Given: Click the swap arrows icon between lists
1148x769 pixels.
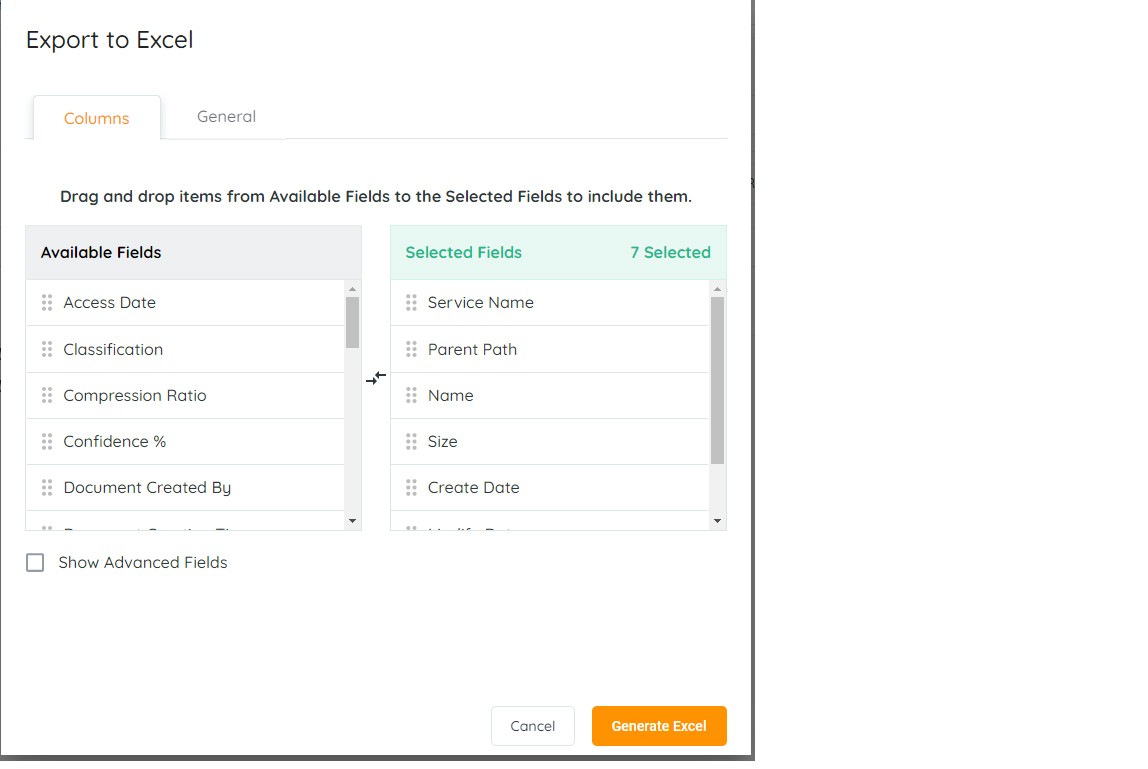Looking at the screenshot, I should [376, 378].
